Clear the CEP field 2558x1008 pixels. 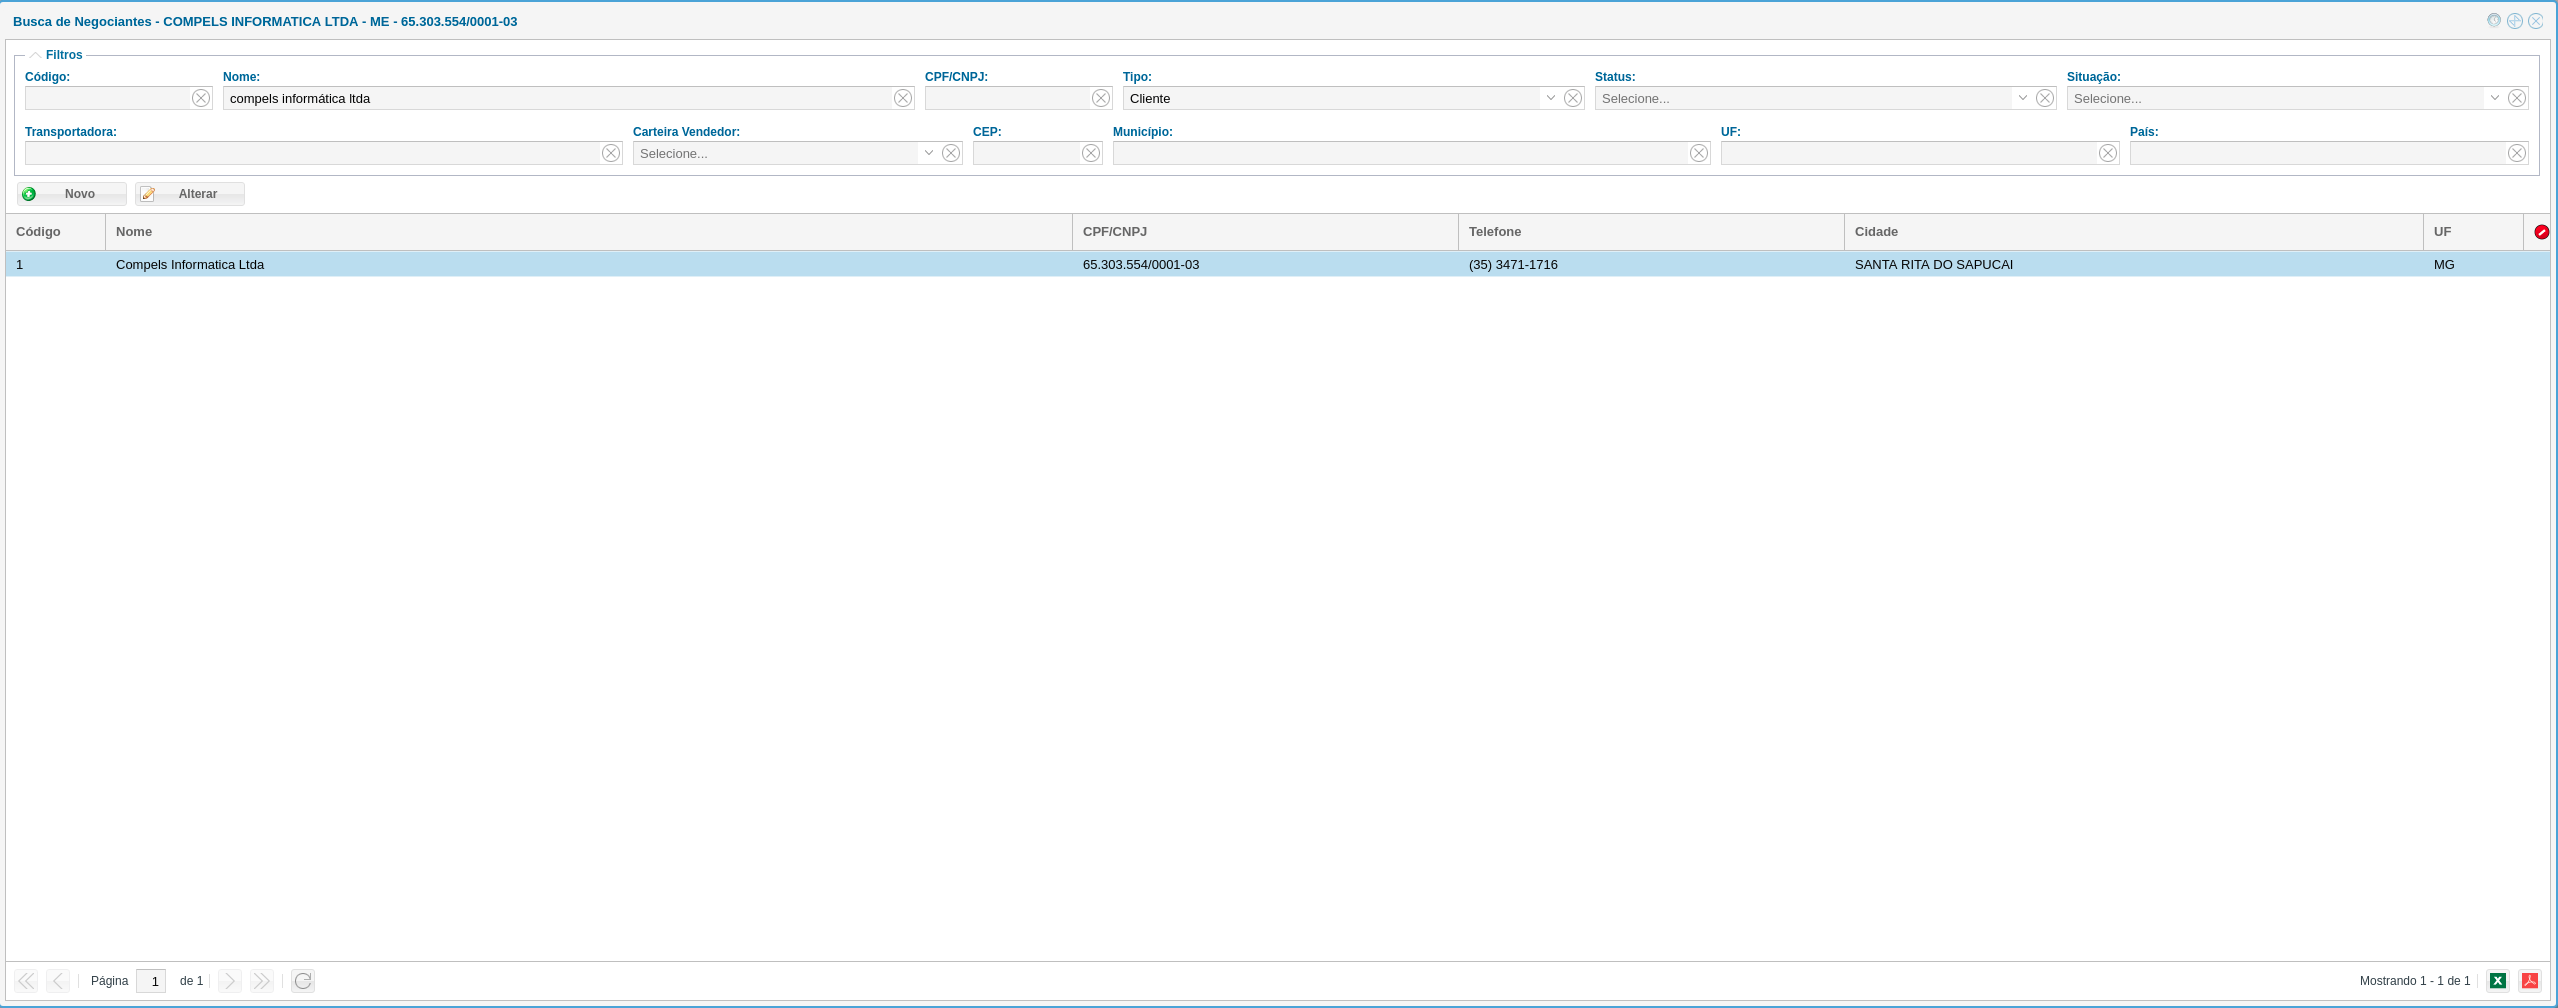[1091, 153]
